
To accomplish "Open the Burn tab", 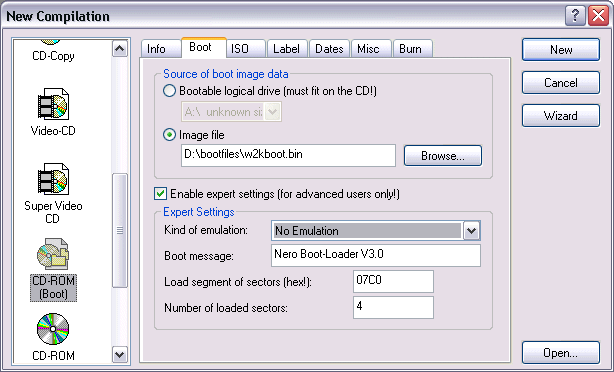I will [410, 49].
